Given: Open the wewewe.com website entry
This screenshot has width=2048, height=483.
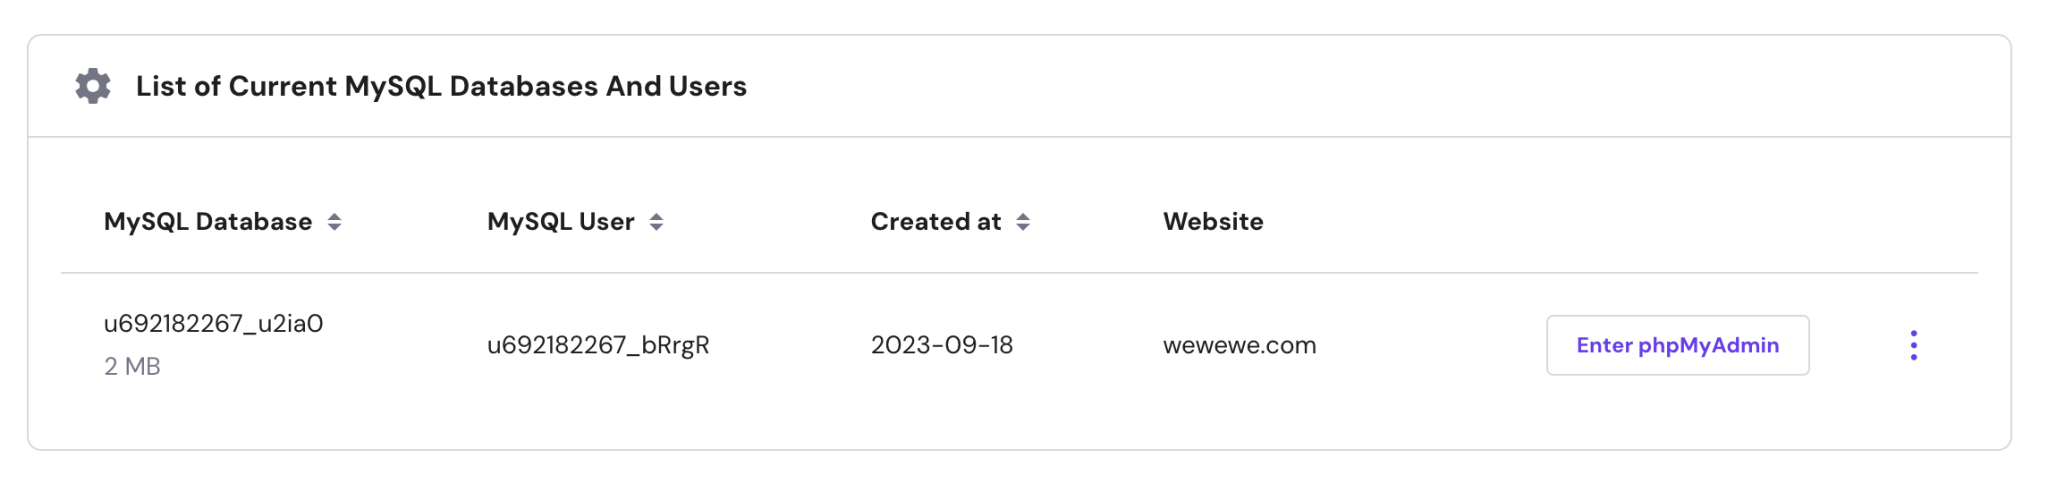Looking at the screenshot, I should tap(1239, 345).
